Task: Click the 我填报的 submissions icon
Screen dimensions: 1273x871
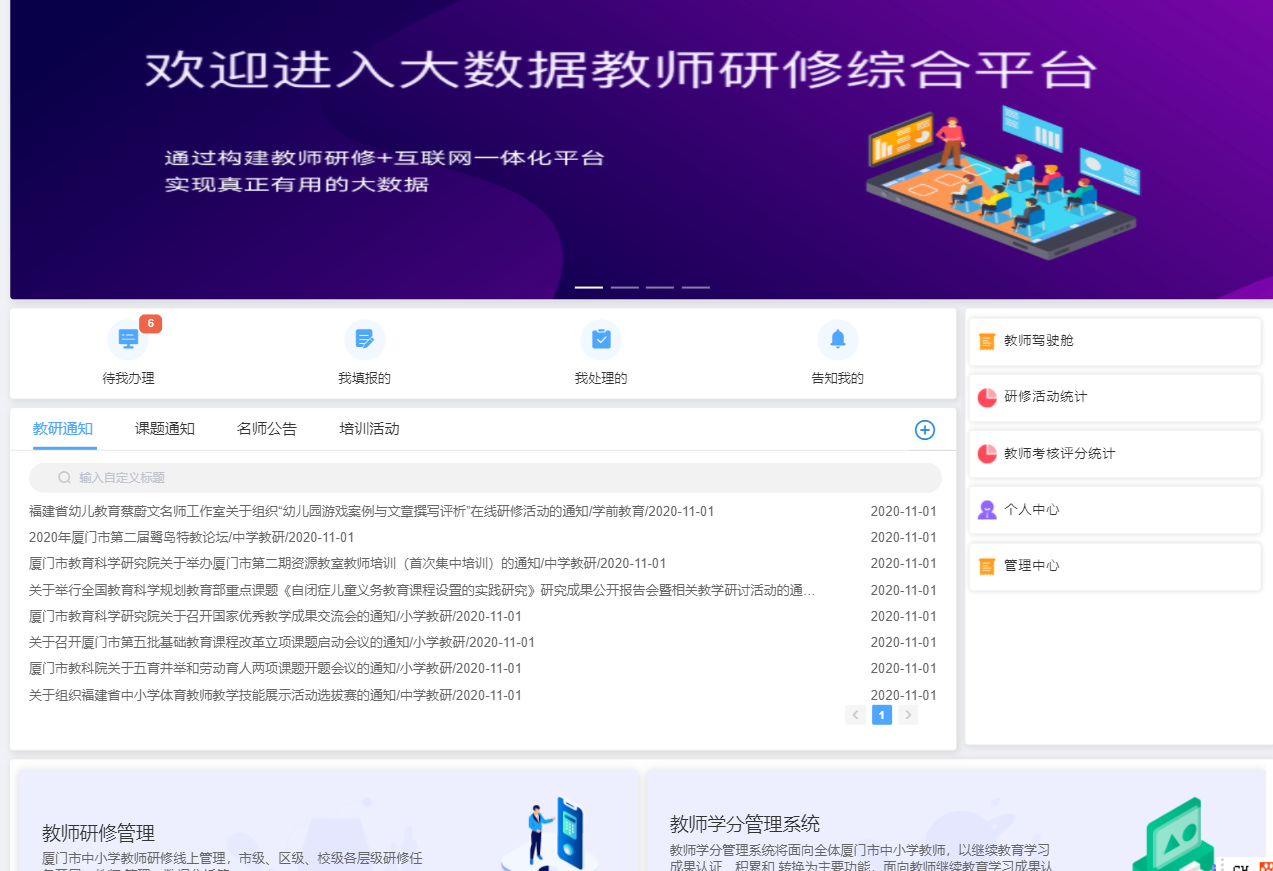Action: [x=364, y=339]
